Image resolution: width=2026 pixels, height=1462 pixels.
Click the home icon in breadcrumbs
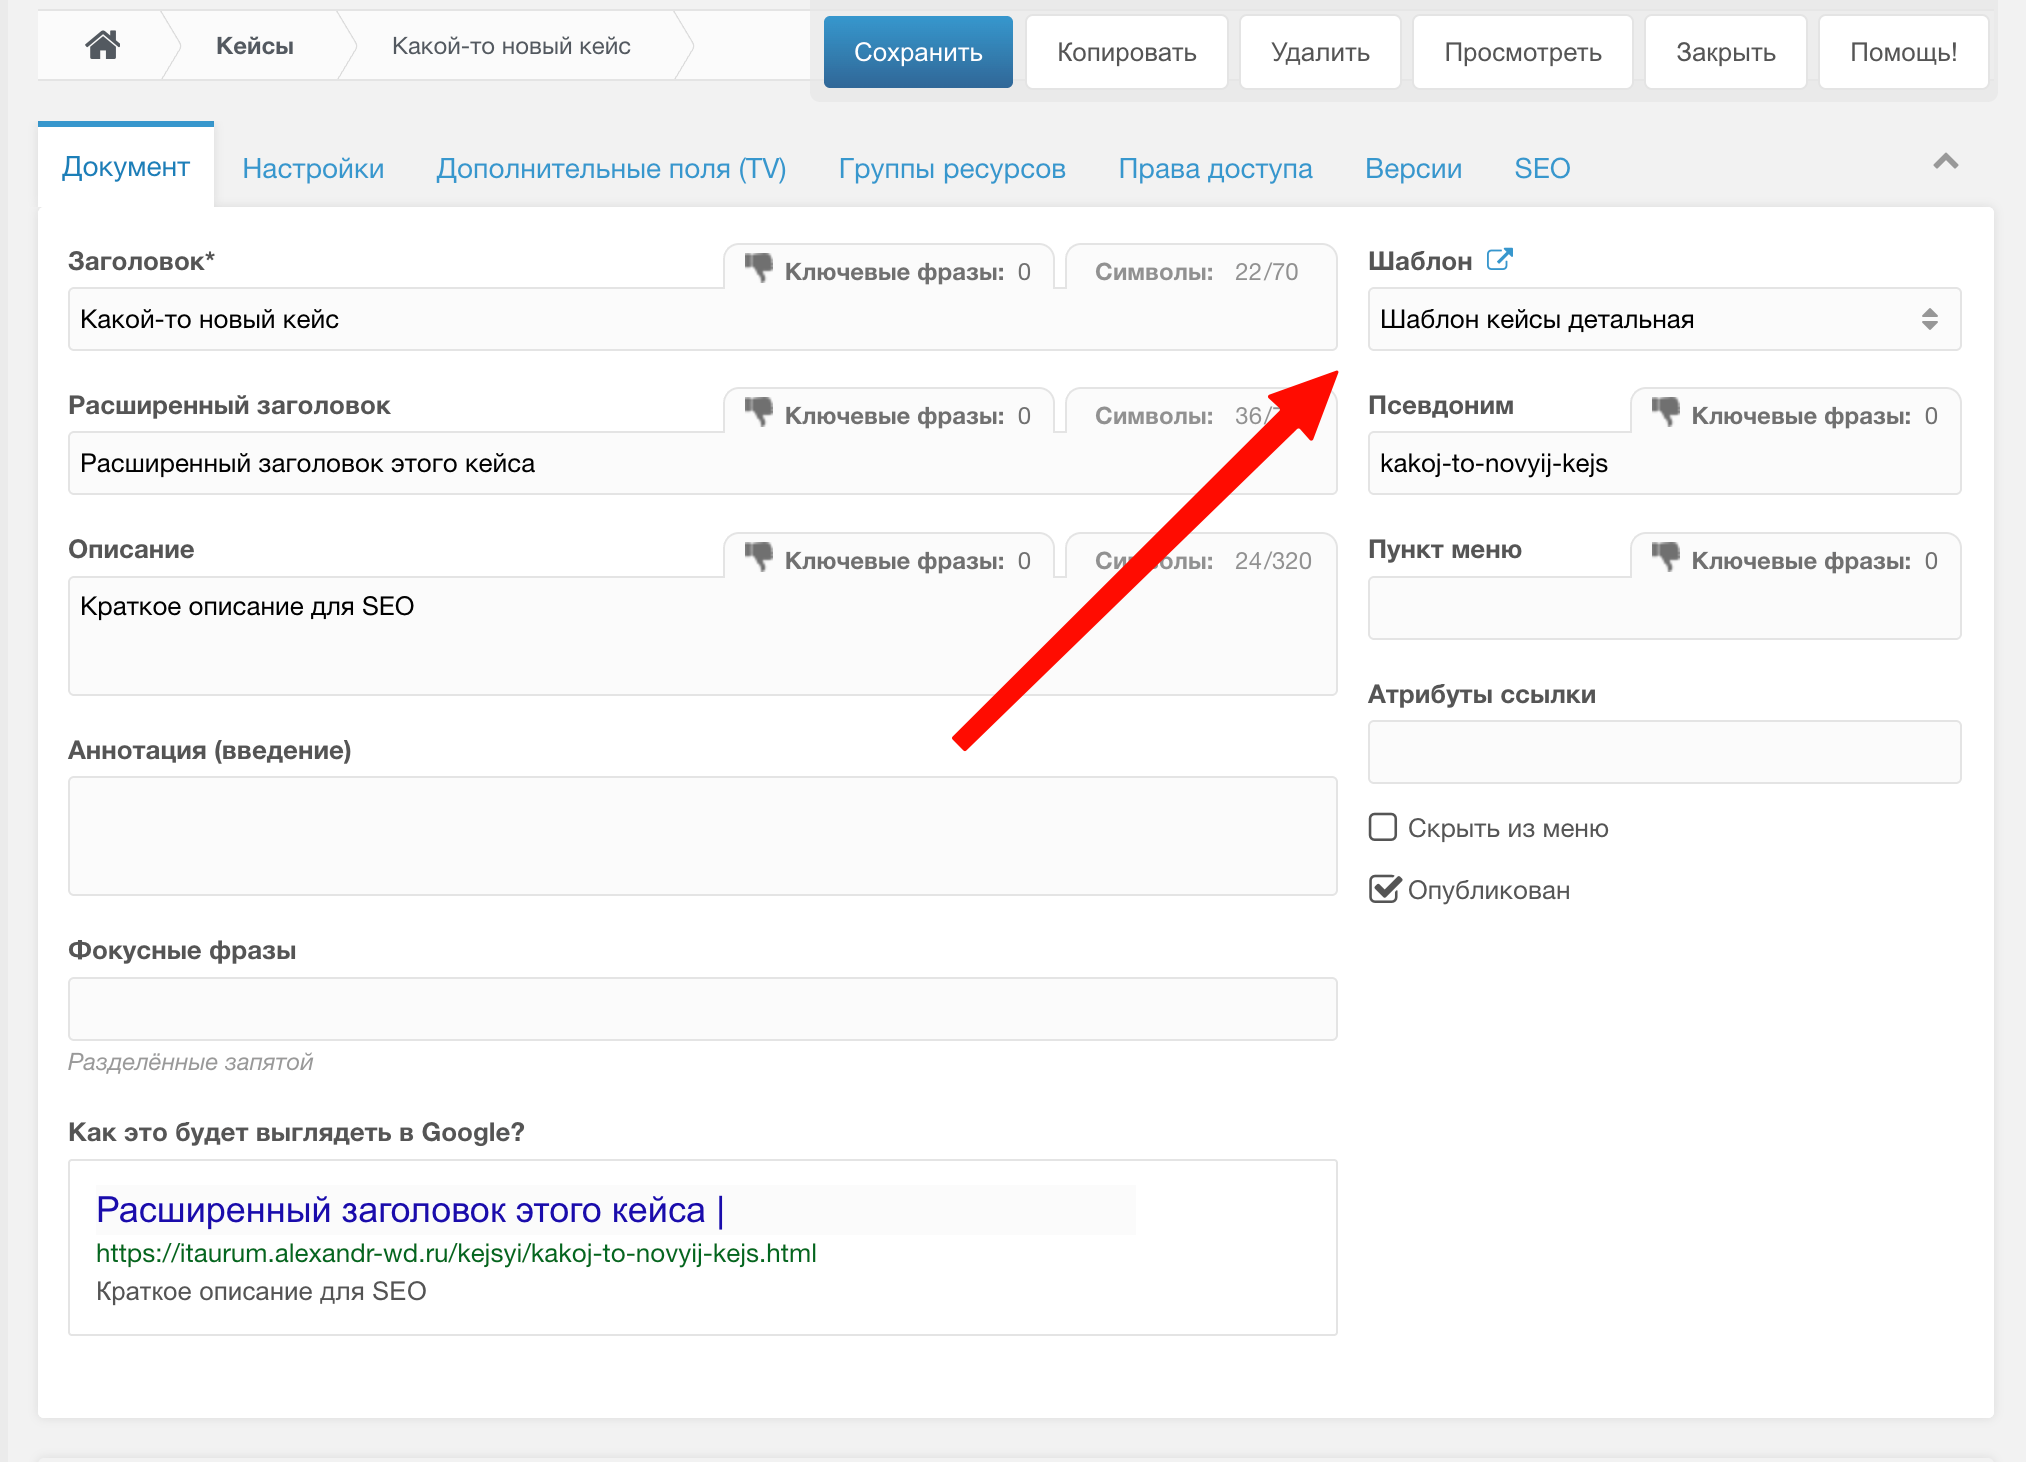point(102,45)
